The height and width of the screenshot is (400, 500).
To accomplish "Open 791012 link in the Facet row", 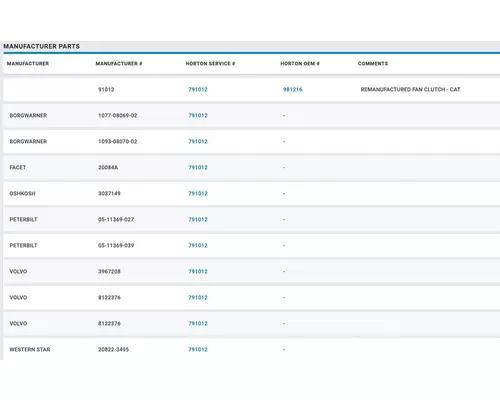I will tap(198, 167).
